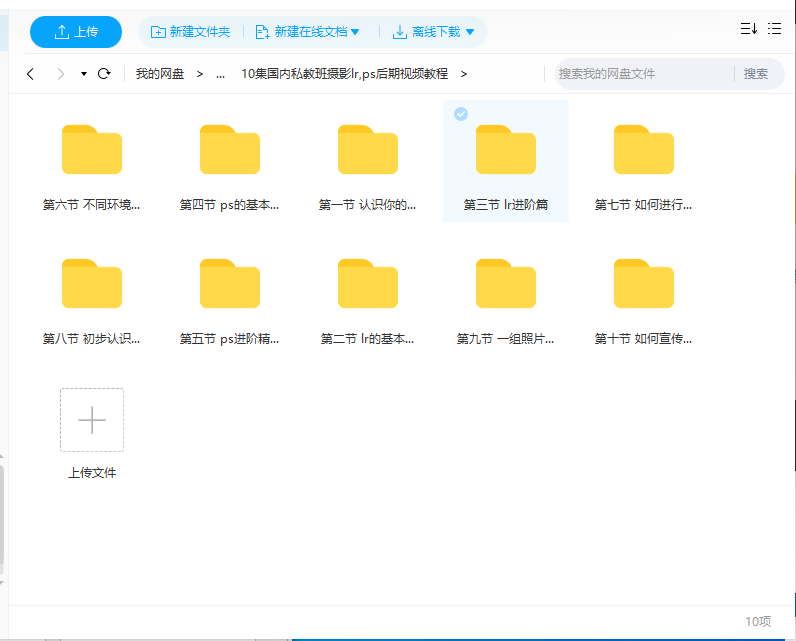Open the 离线下载 dropdown menu
This screenshot has width=796, height=641.
[433, 32]
